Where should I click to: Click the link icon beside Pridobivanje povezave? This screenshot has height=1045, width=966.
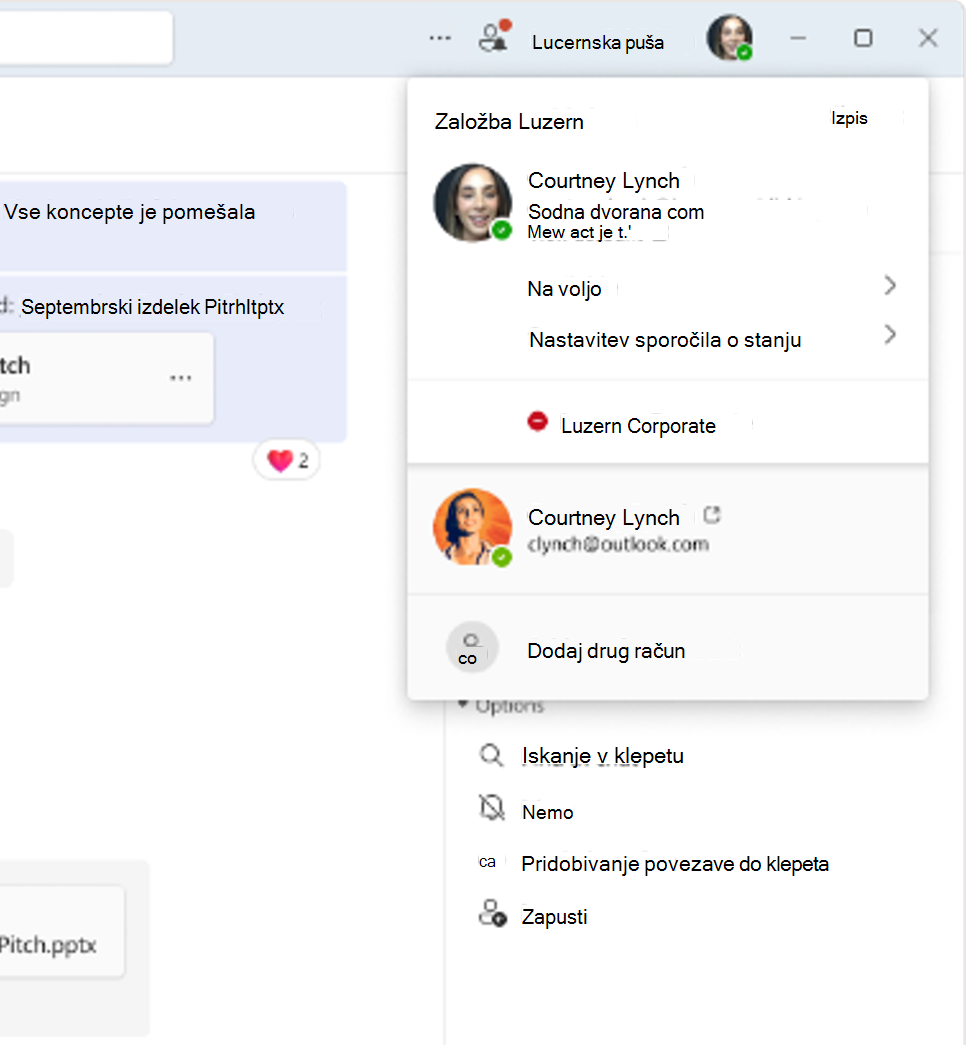(487, 862)
